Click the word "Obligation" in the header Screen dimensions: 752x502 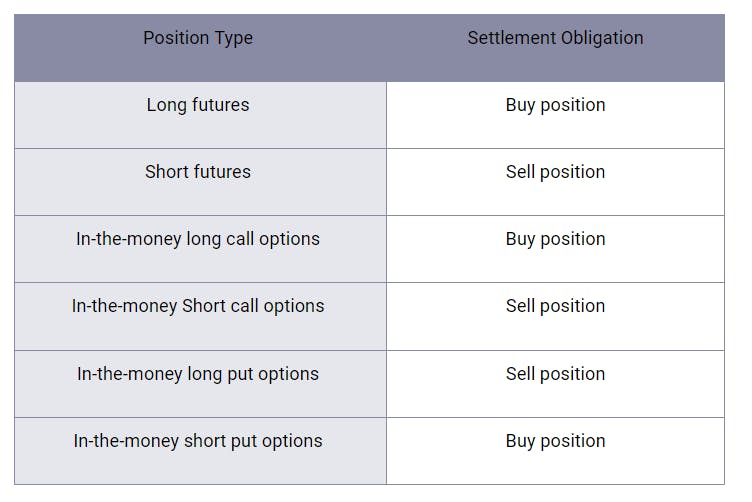coord(602,39)
